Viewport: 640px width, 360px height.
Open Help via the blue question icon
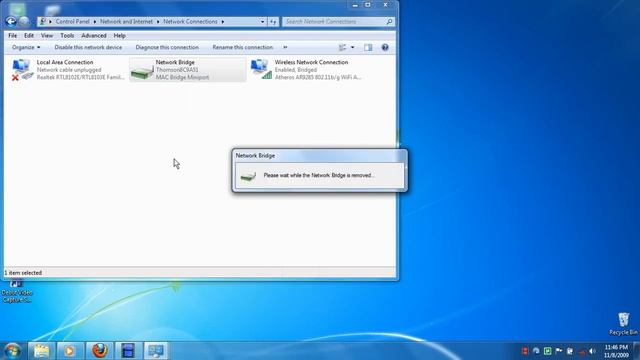(x=385, y=48)
